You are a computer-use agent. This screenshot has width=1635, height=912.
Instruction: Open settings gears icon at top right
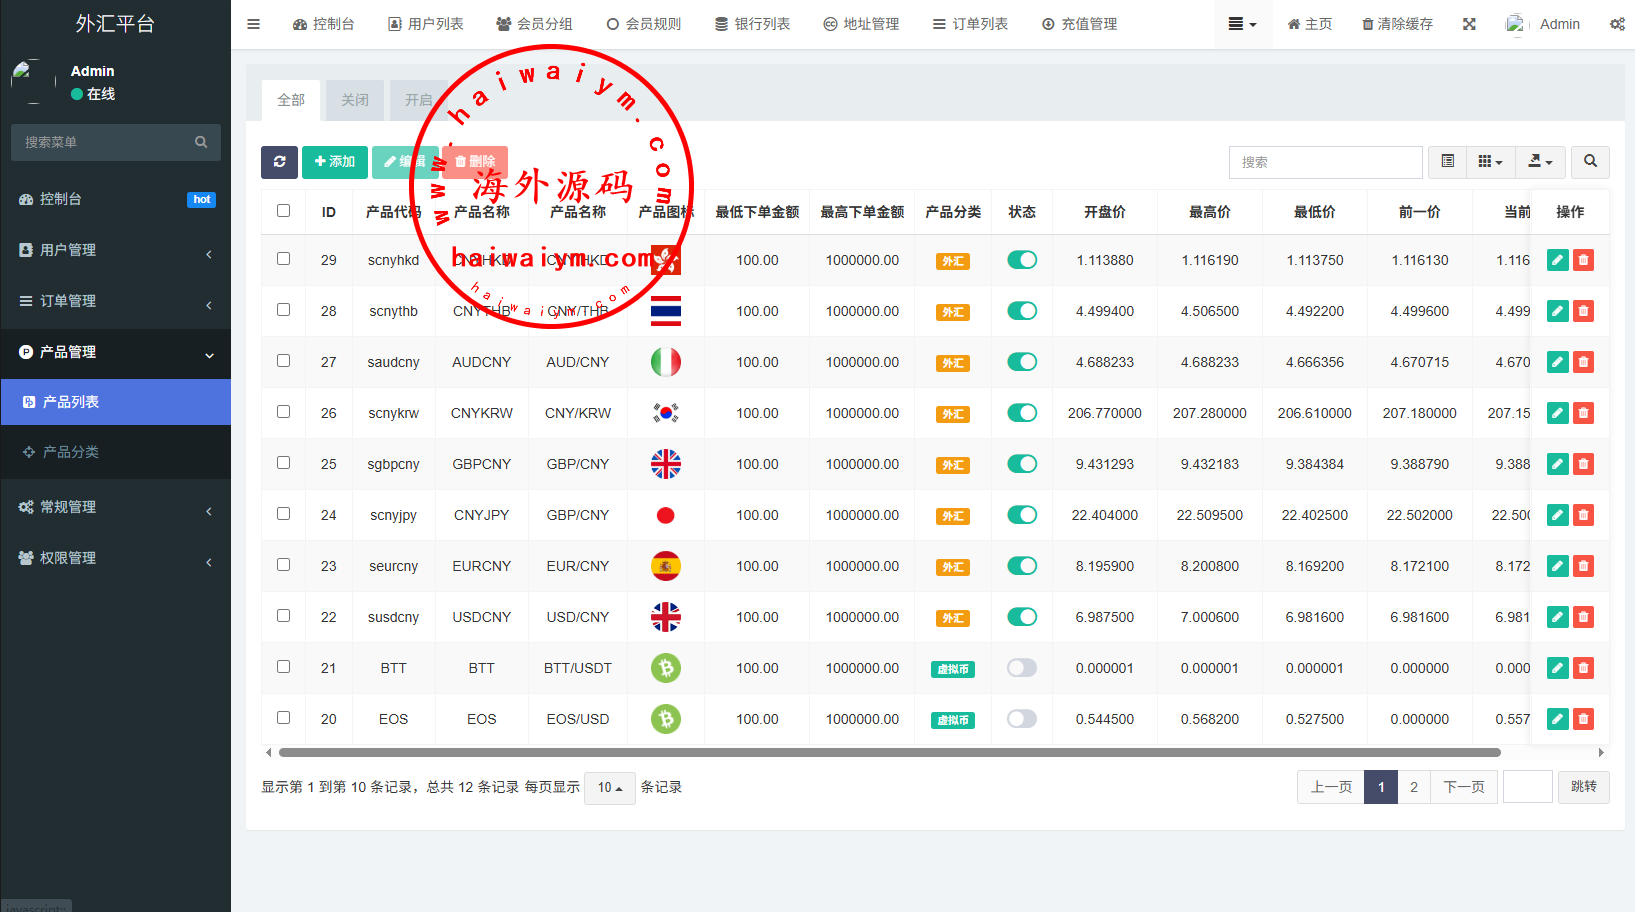tap(1617, 24)
